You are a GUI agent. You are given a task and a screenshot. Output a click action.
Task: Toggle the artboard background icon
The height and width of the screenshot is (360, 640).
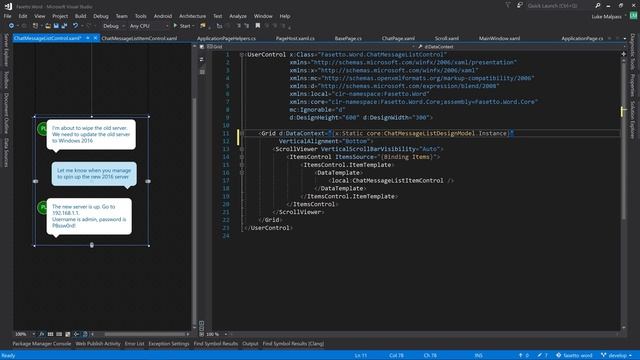click(x=67, y=334)
